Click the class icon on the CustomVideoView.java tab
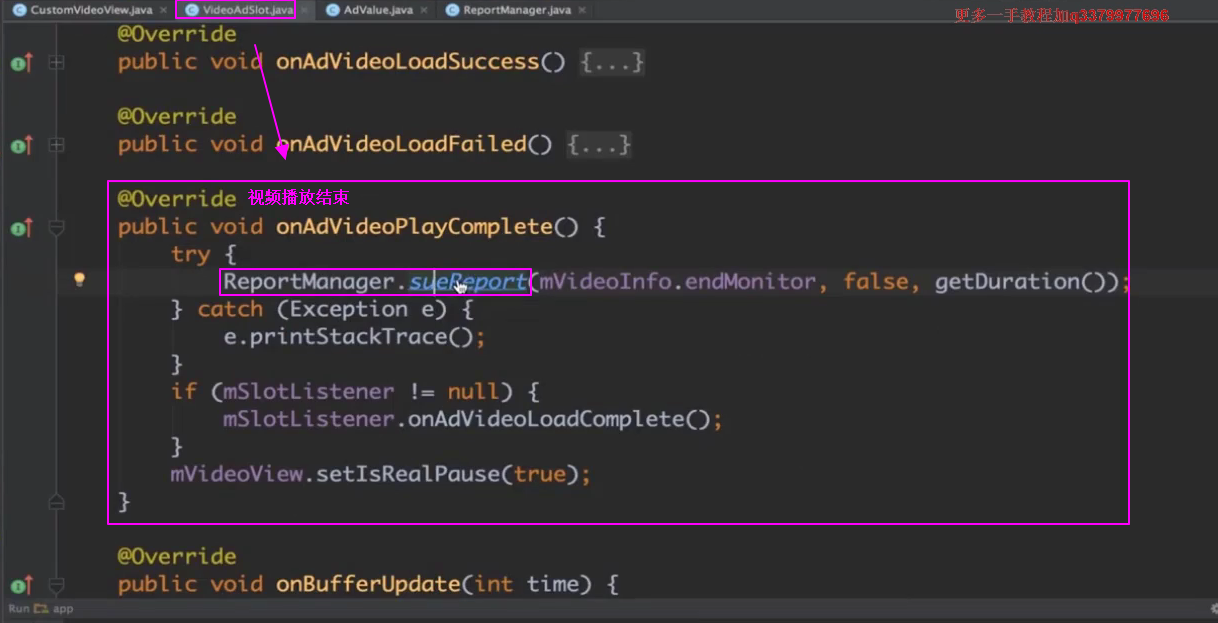 [20, 10]
